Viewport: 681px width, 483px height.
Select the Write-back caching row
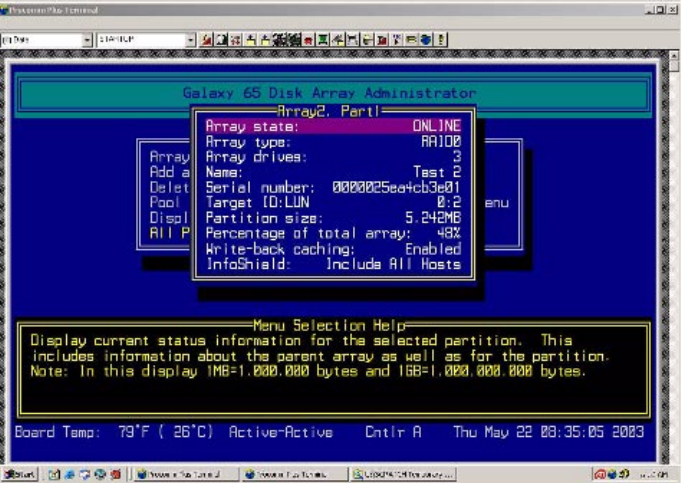[333, 248]
